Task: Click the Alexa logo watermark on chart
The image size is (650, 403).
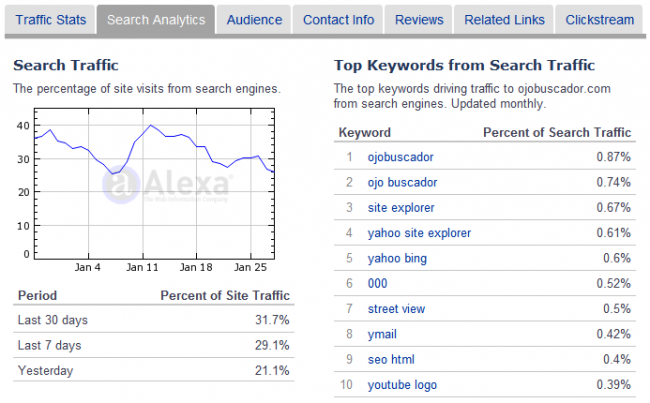Action: tap(166, 185)
